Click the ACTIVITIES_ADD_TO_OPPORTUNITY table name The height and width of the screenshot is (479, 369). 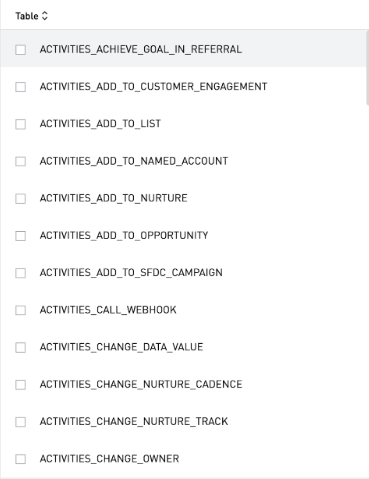124,235
